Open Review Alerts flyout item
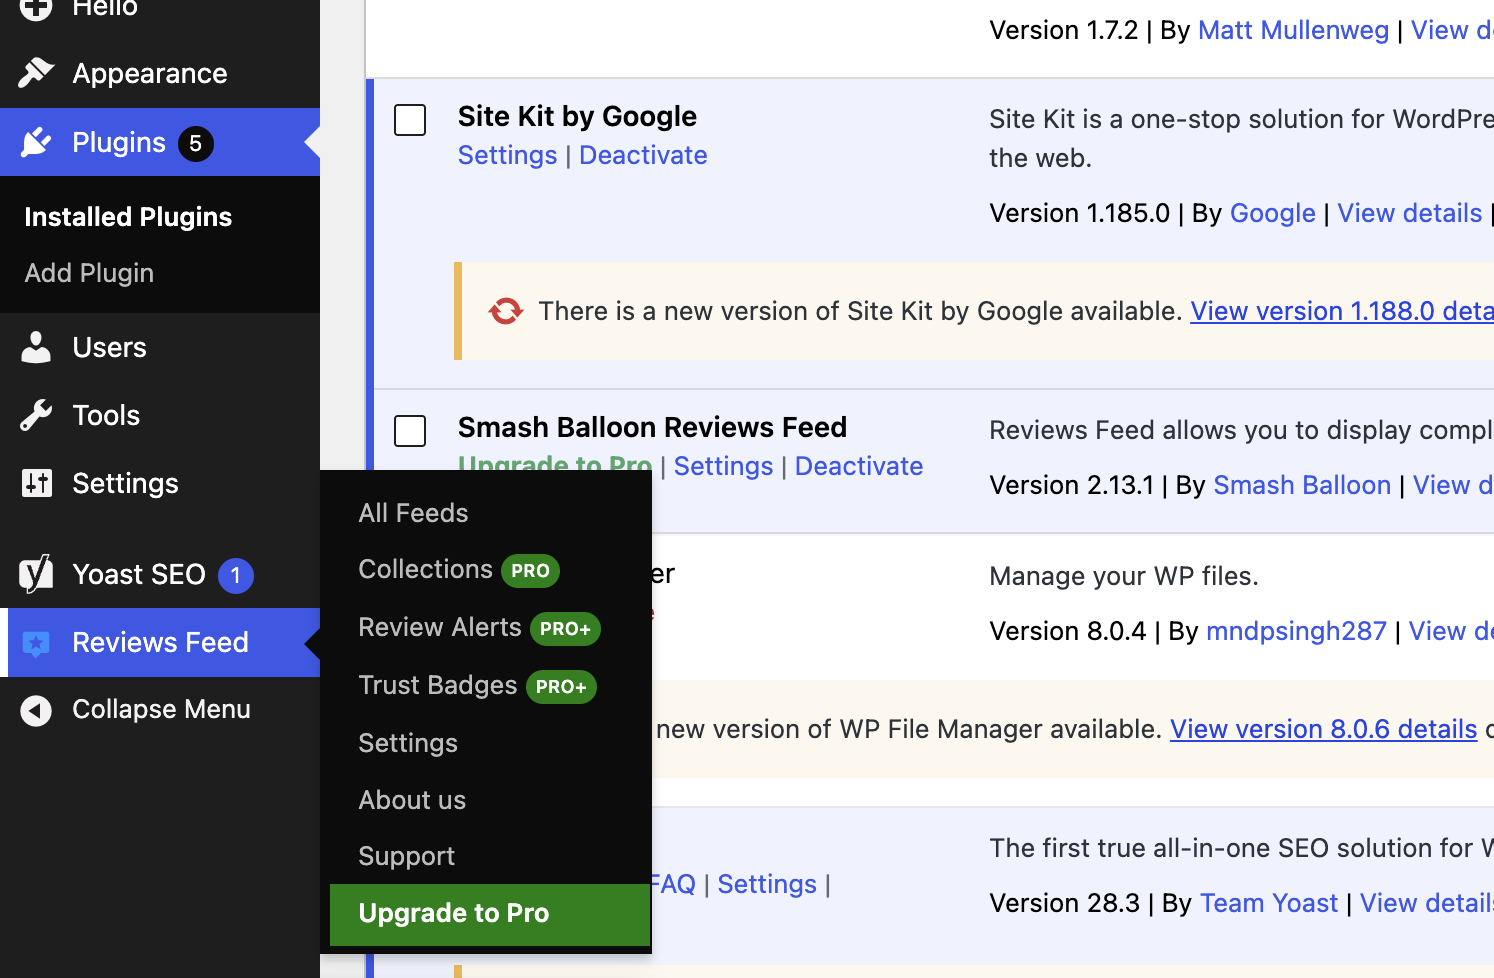This screenshot has width=1494, height=978. coord(440,627)
